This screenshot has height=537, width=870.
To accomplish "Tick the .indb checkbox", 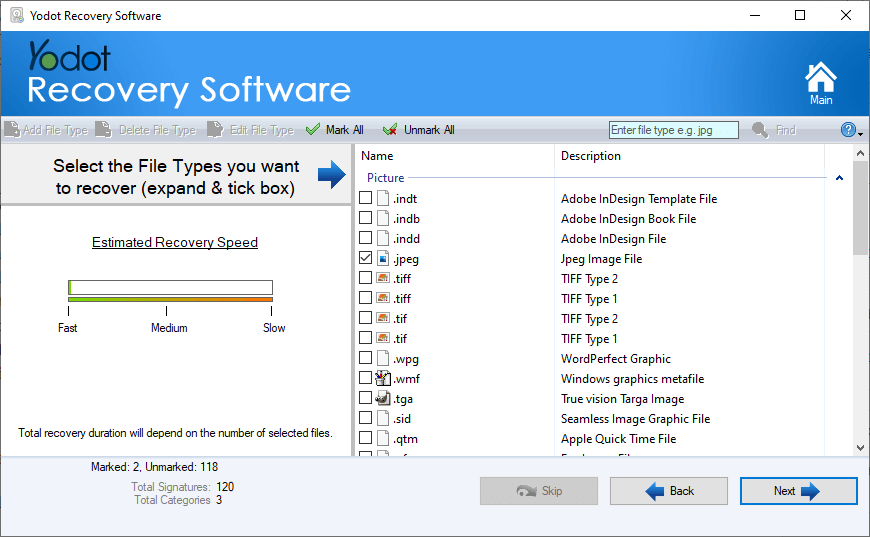I will point(366,218).
